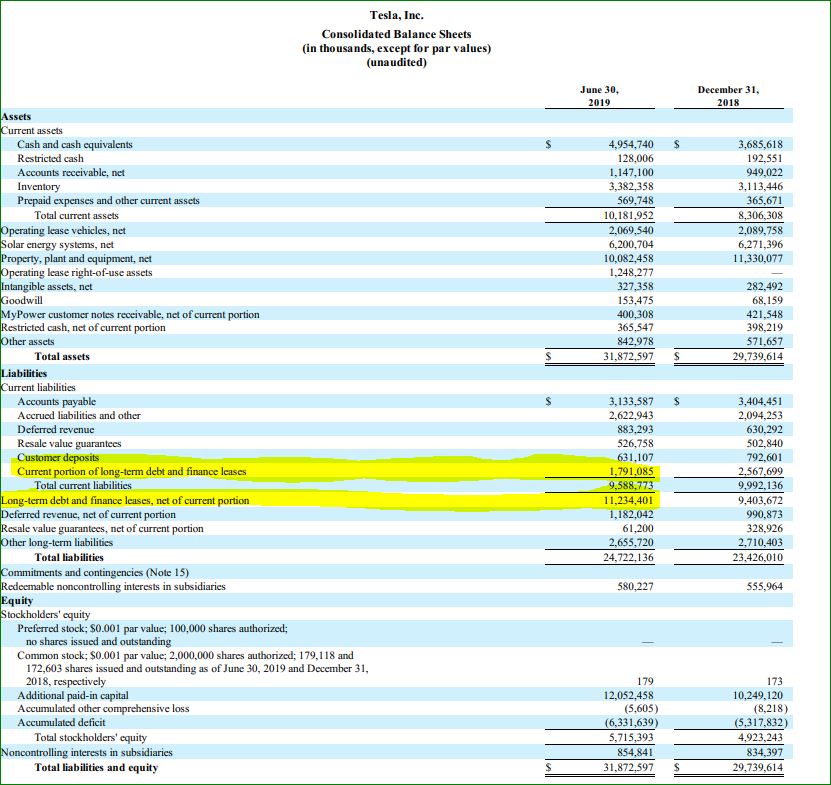The image size is (831, 785).
Task: Click additional paid-in capital value 12,052,458
Action: [x=629, y=695]
